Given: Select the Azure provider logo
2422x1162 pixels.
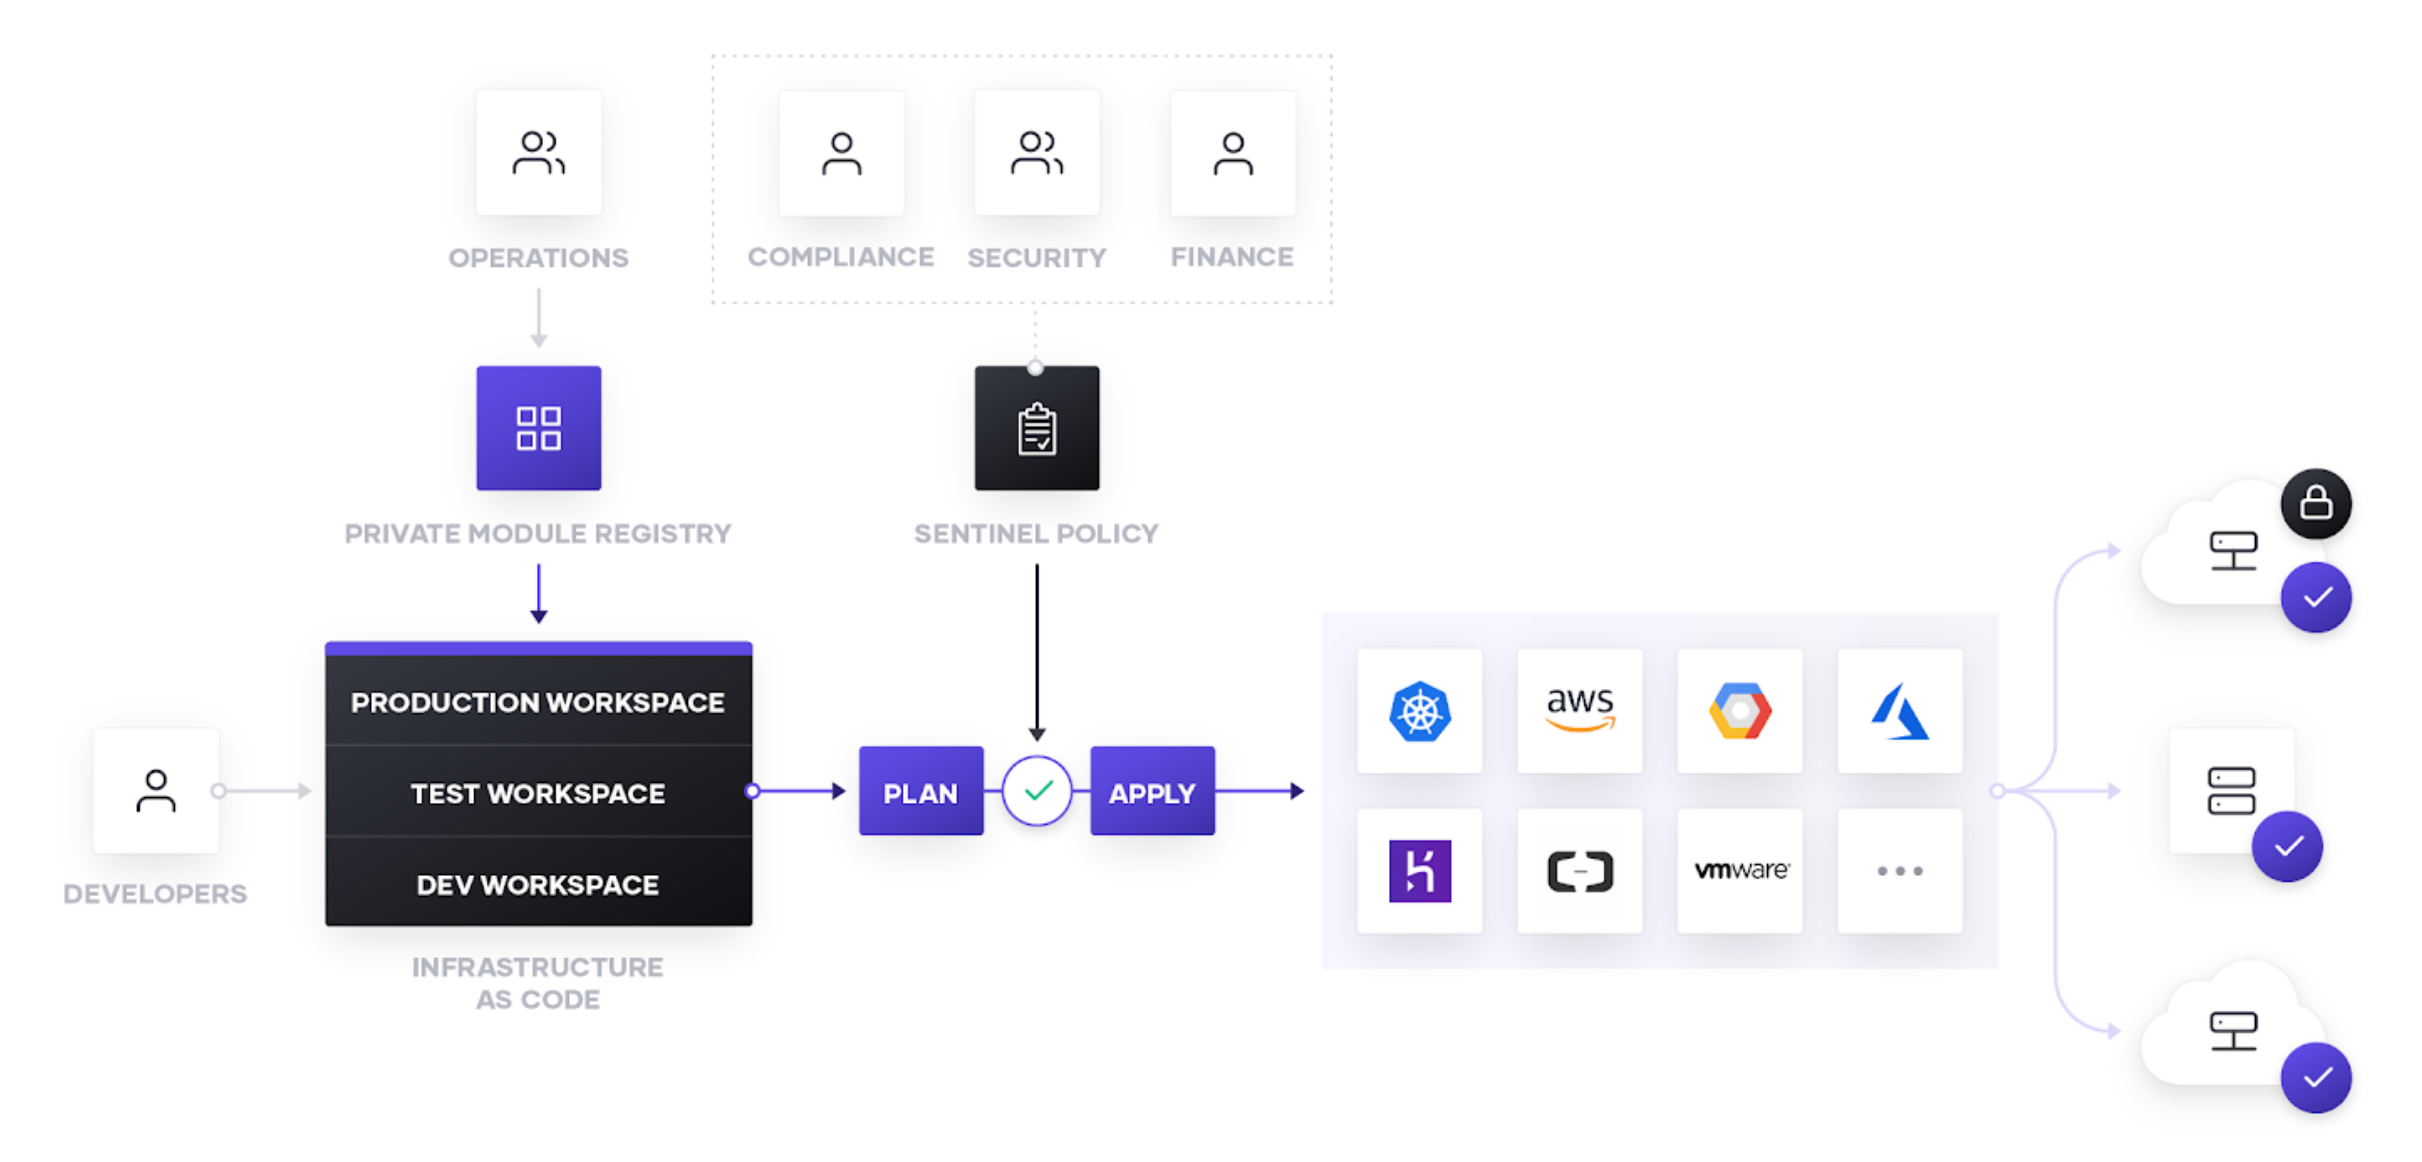Looking at the screenshot, I should [x=1899, y=711].
